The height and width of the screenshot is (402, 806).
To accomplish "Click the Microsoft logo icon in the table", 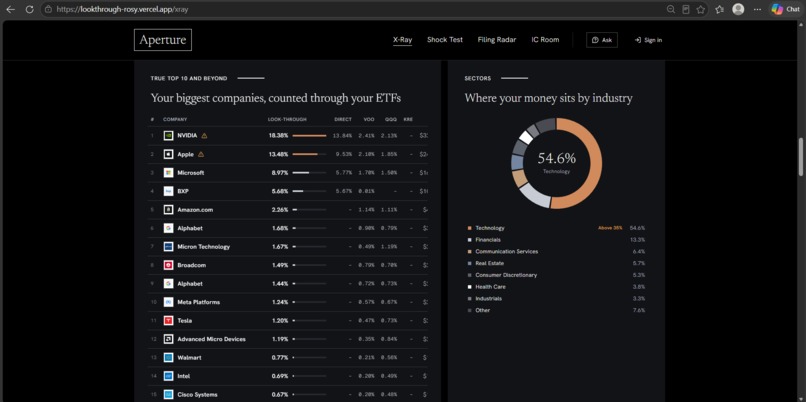I will (168, 173).
